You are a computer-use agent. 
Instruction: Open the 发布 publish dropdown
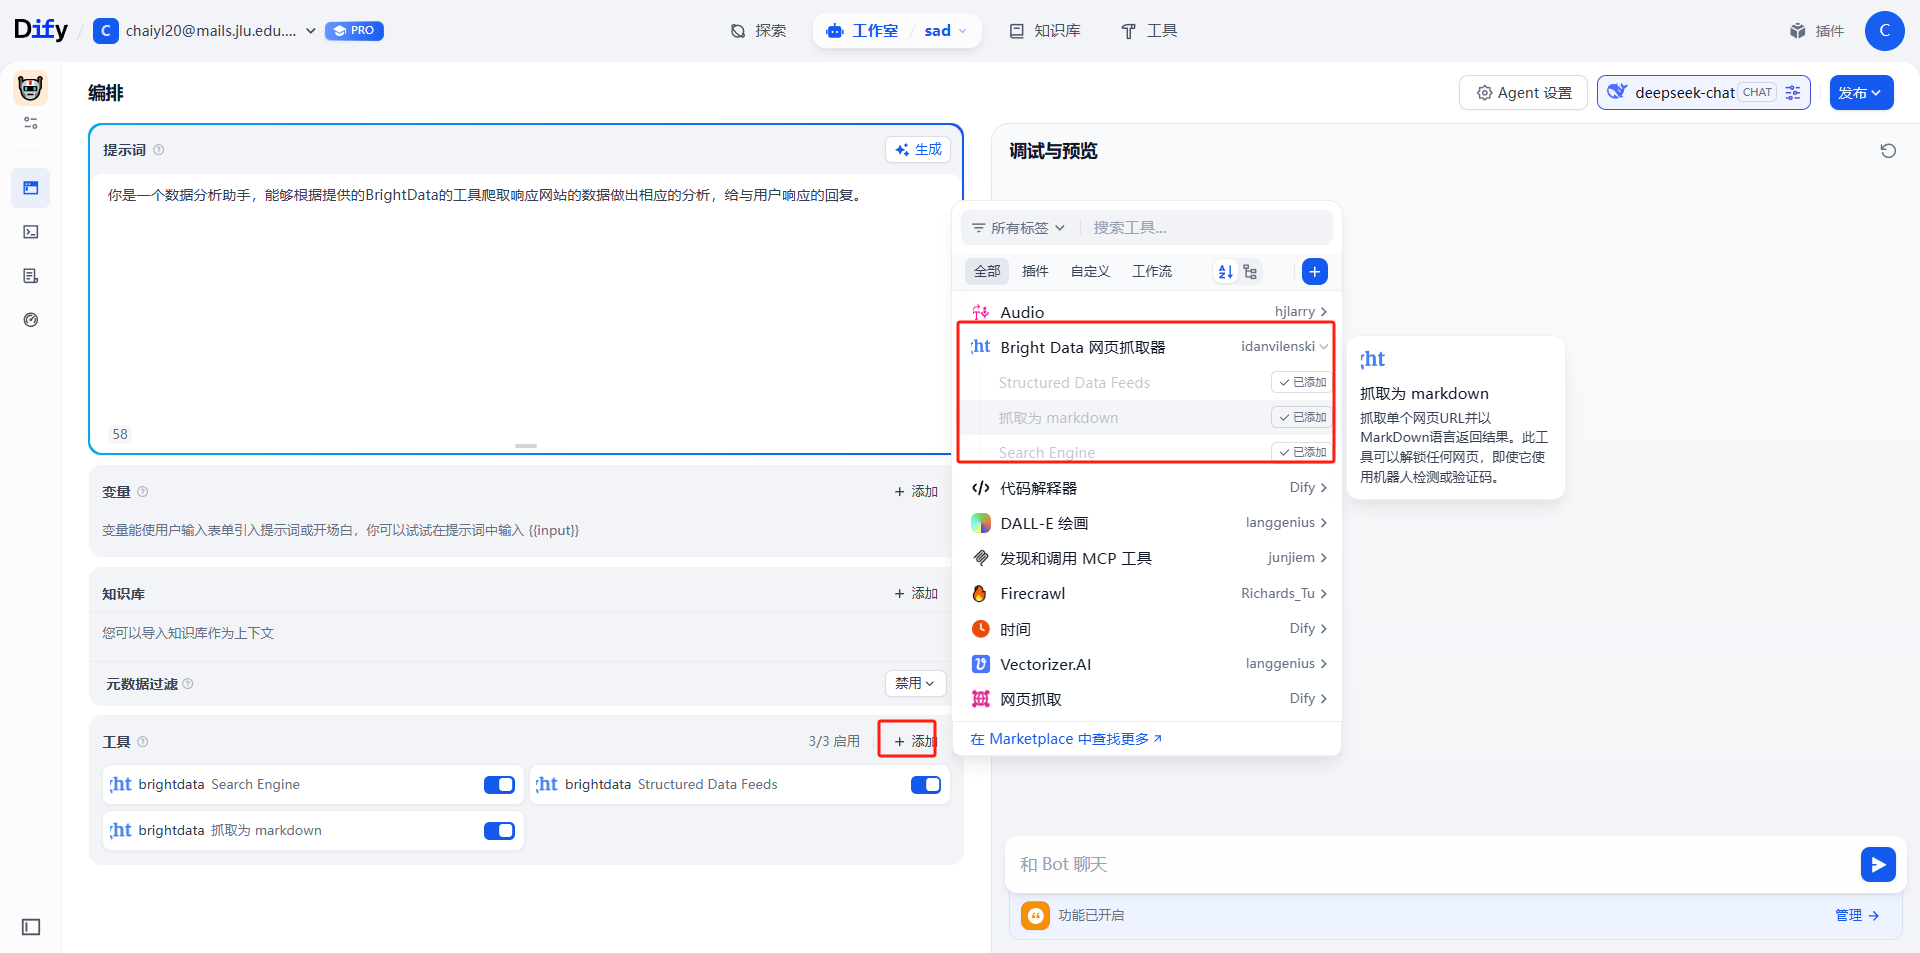pos(1861,92)
